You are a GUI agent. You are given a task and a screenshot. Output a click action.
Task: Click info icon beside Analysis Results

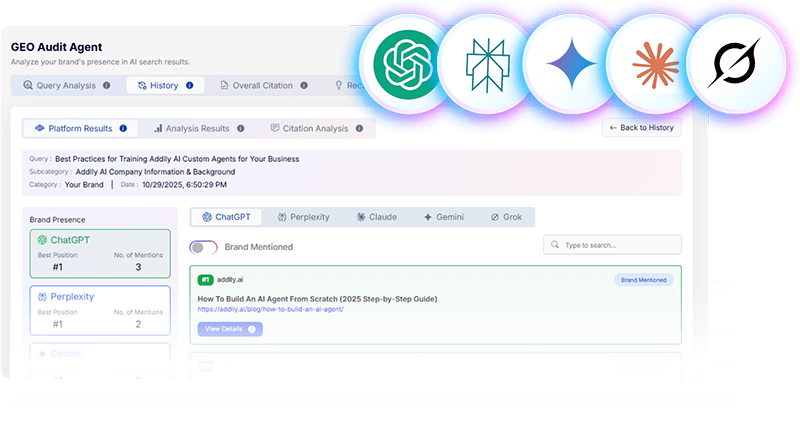241,129
